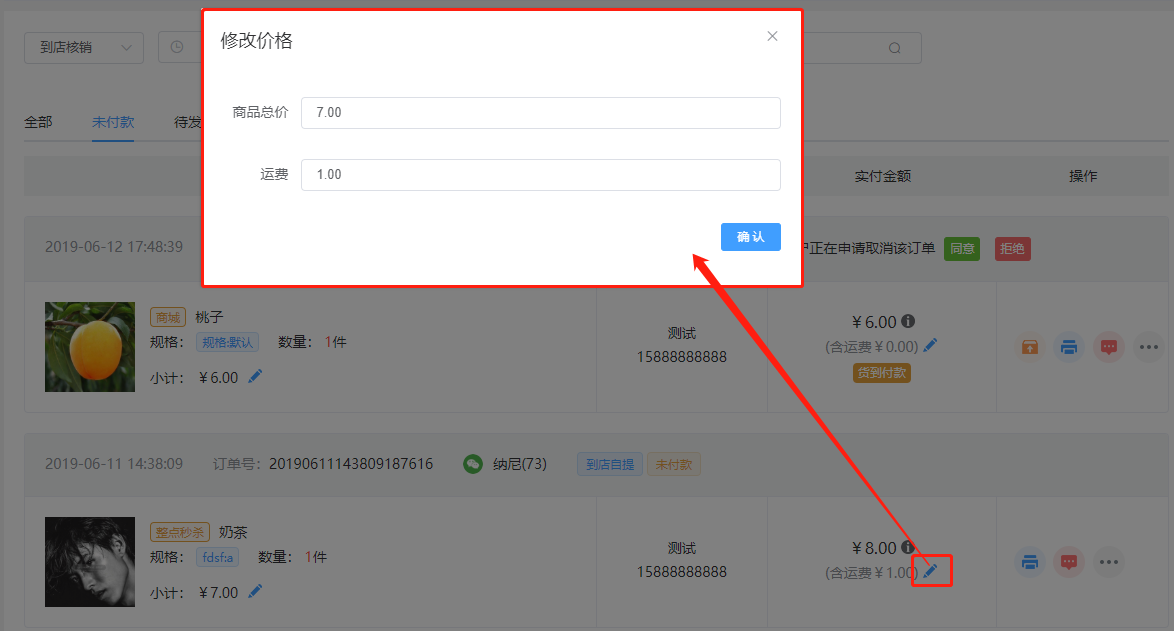This screenshot has width=1174, height=631.
Task: Click the orange ship icon for 桃子 order
Action: pyautogui.click(x=1029, y=347)
